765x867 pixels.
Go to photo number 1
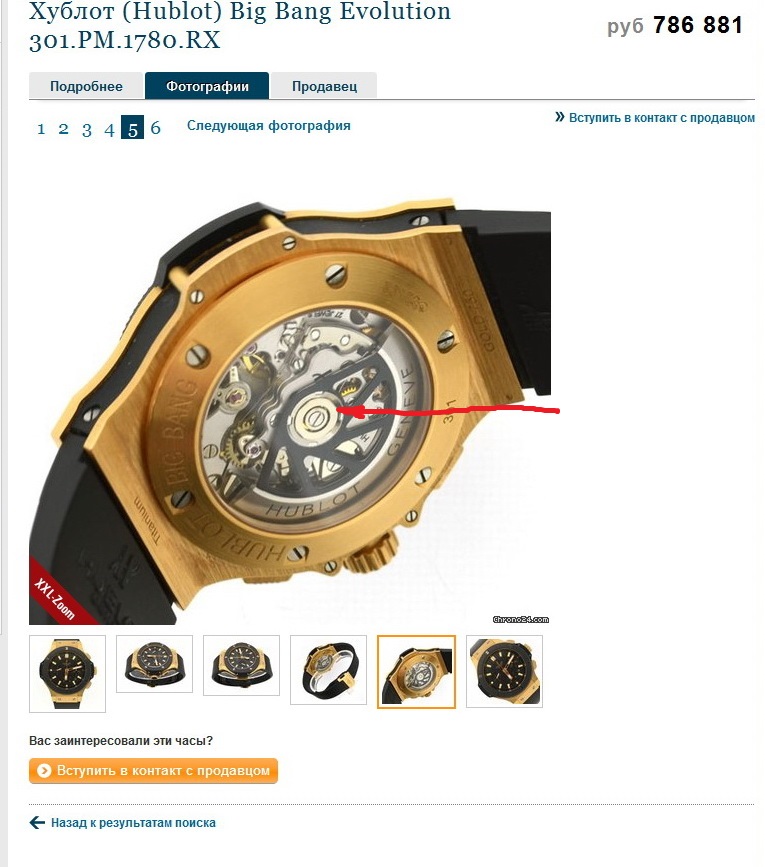point(41,129)
